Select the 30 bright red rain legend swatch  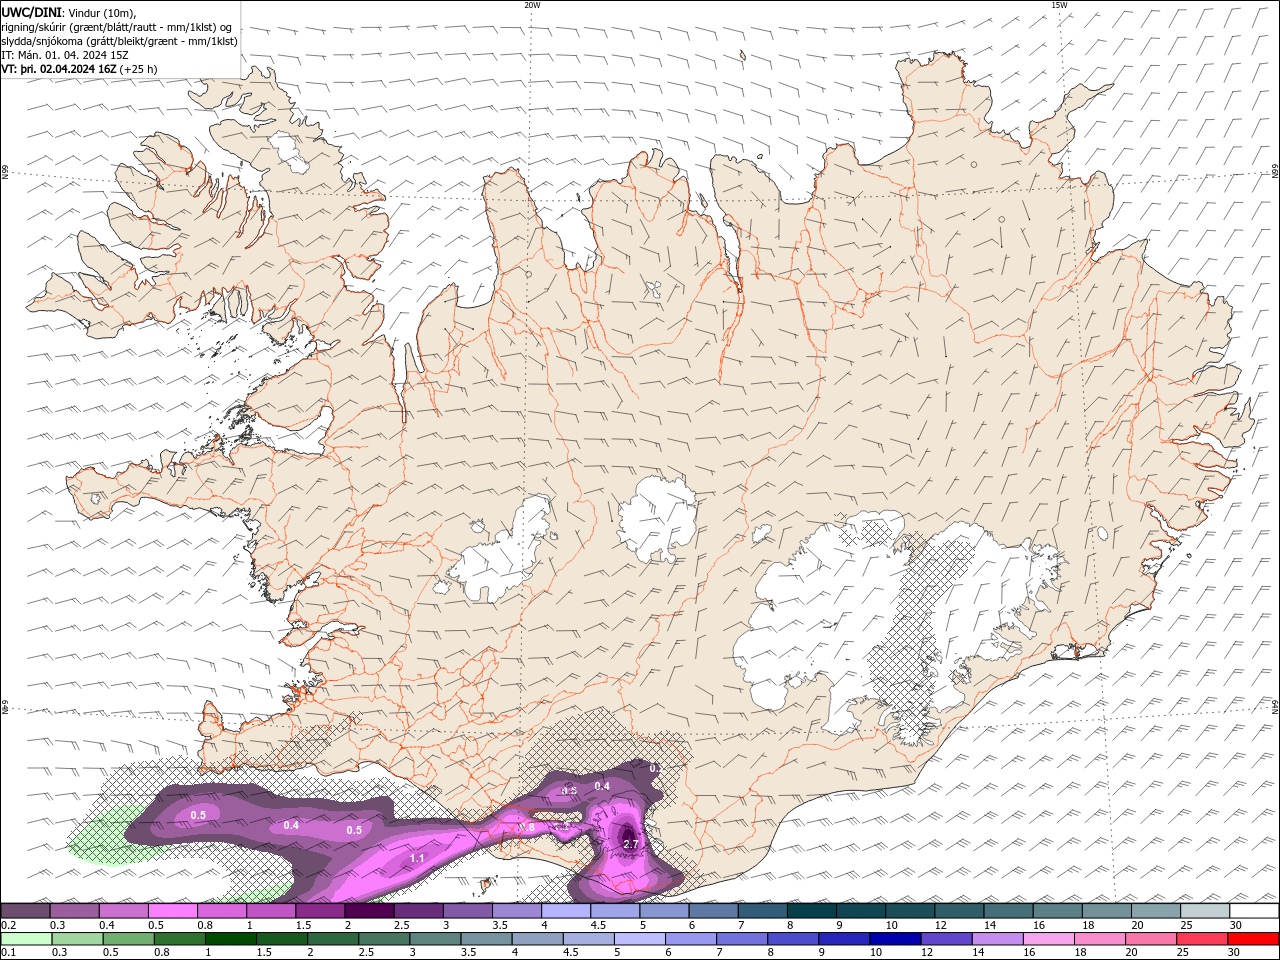[1253, 939]
